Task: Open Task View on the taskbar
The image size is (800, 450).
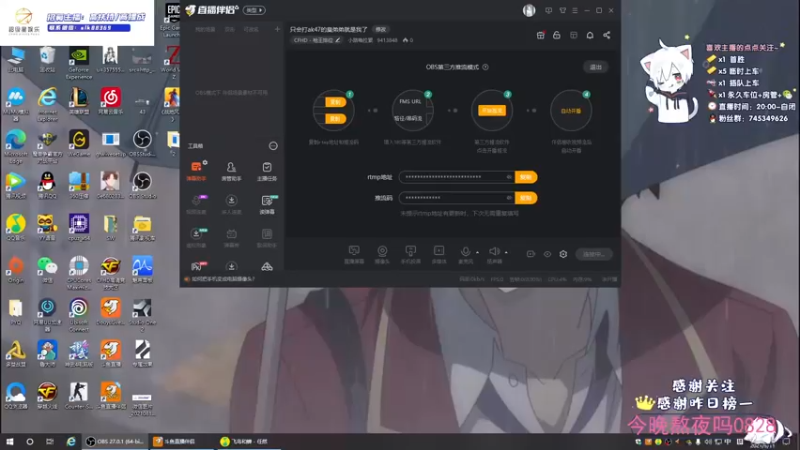Action: 49,441
